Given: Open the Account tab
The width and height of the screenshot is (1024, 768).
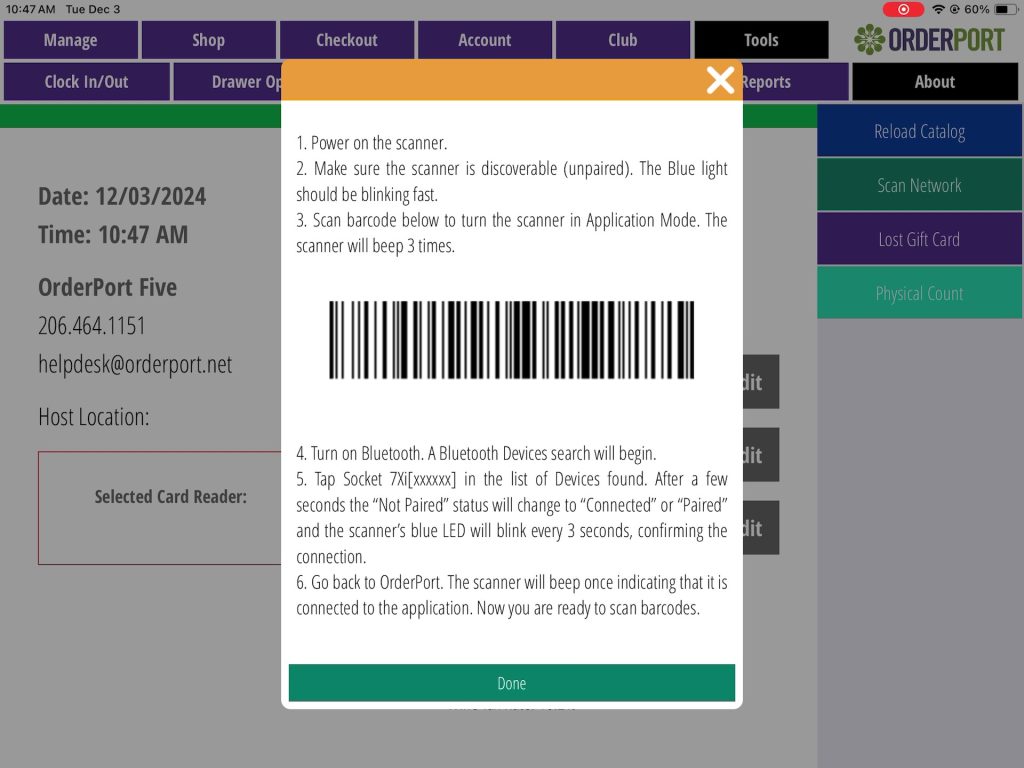Looking at the screenshot, I should (x=484, y=40).
